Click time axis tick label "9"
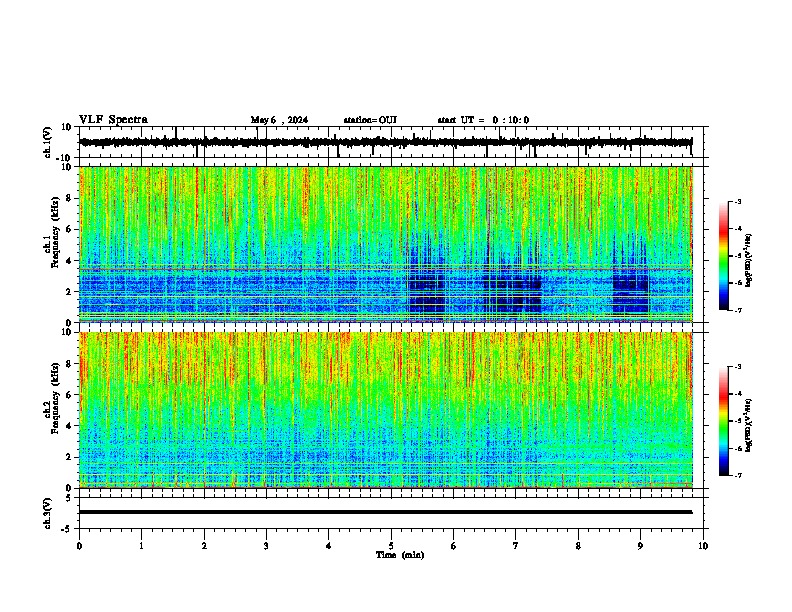 click(x=640, y=546)
